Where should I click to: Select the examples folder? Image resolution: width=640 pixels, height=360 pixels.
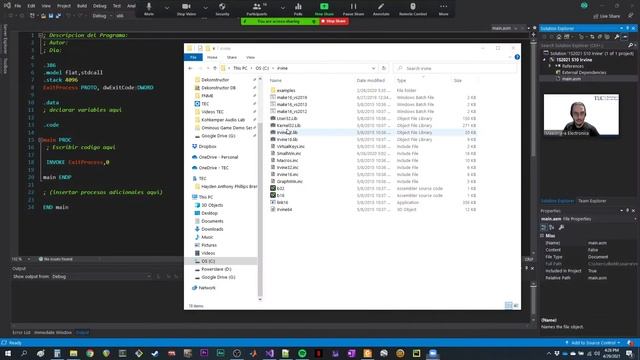tap(286, 91)
